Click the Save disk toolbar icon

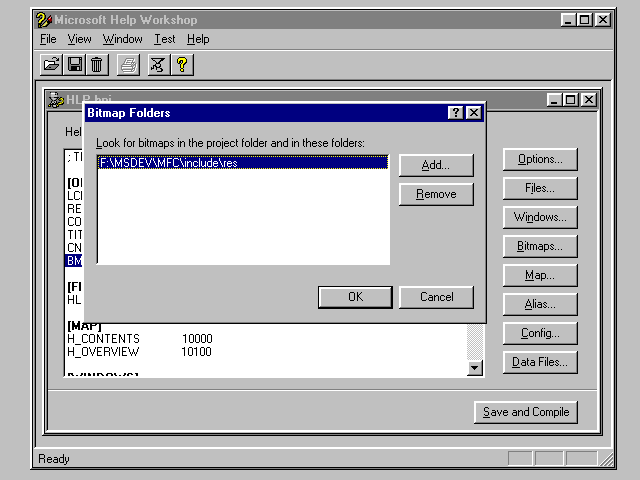point(74,65)
